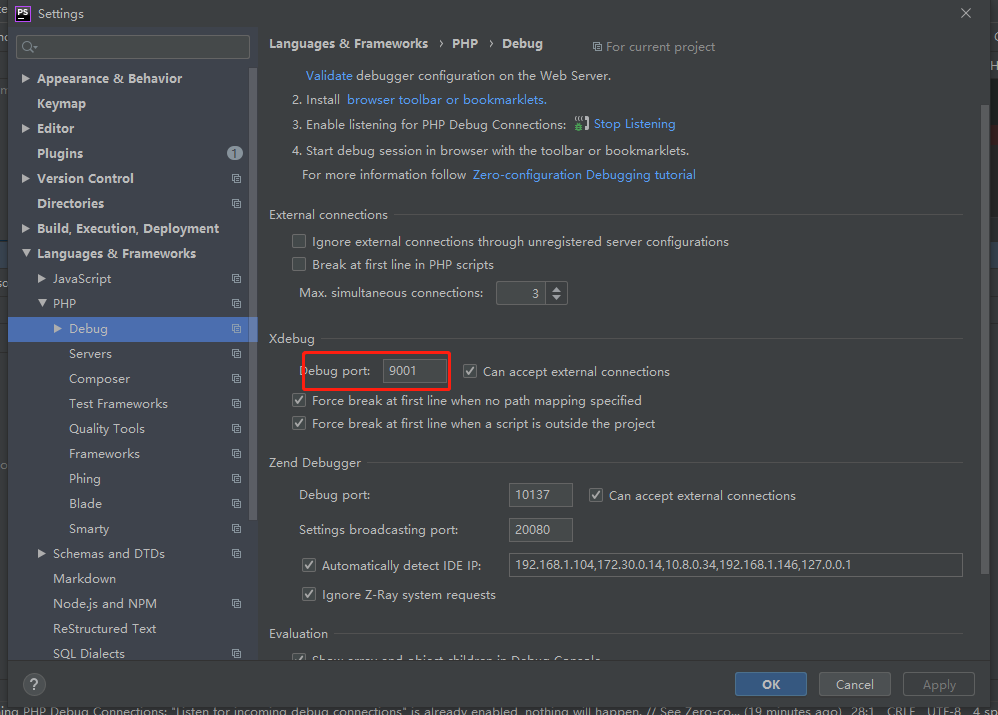Expand the Debug tree node arrow
This screenshot has width=998, height=715.
point(57,329)
